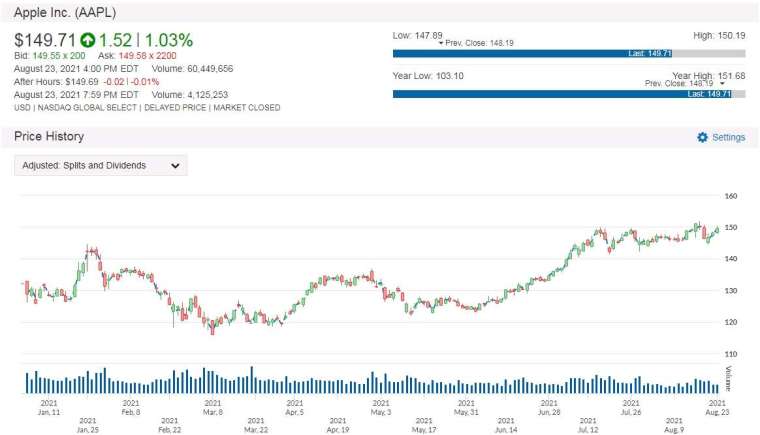Click Volume: 60,449,656 text

pyautogui.click(x=192, y=69)
